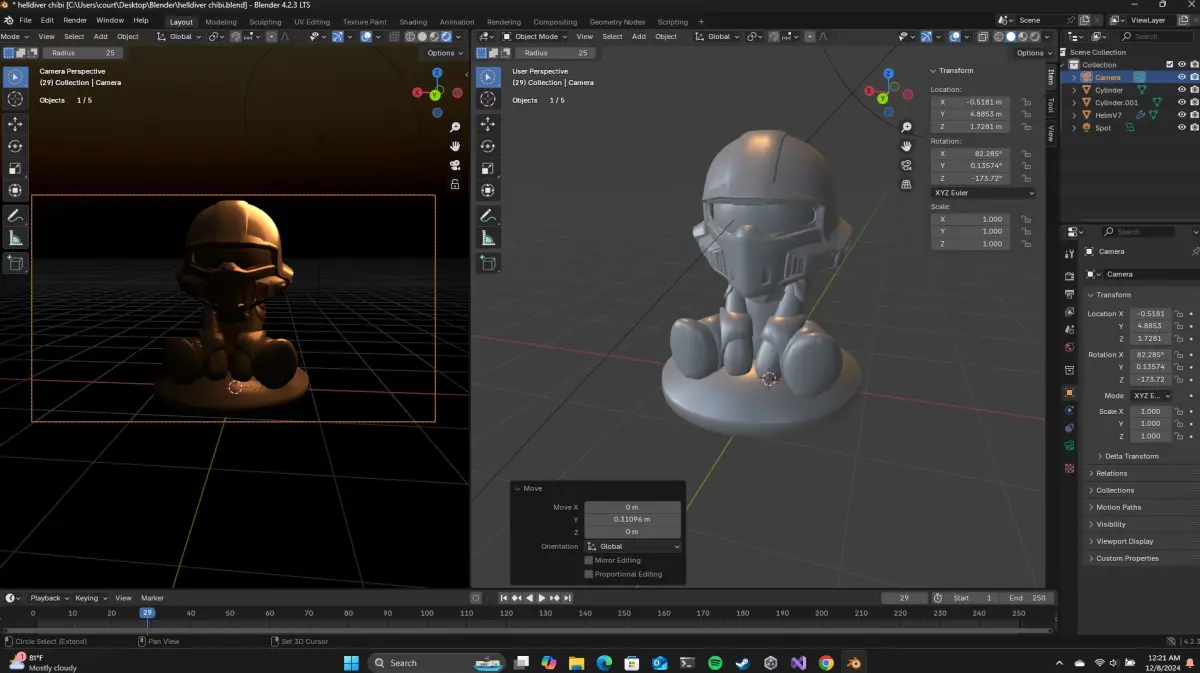Open the File menu
The width and height of the screenshot is (1200, 673).
click(x=25, y=20)
